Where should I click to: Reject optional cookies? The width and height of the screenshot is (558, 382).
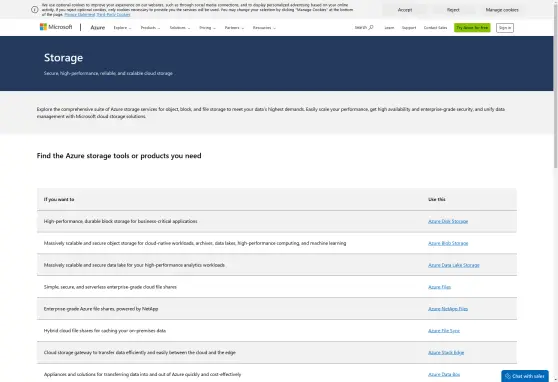[453, 10]
